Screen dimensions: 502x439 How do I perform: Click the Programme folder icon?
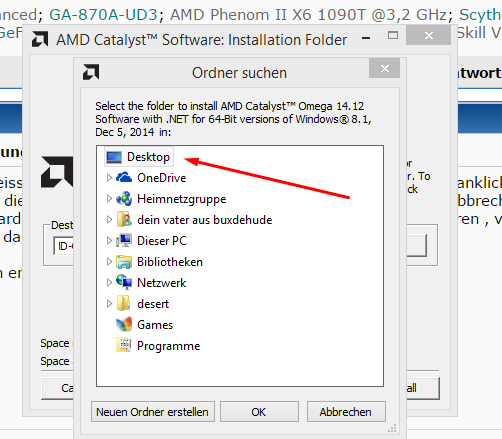tap(124, 345)
